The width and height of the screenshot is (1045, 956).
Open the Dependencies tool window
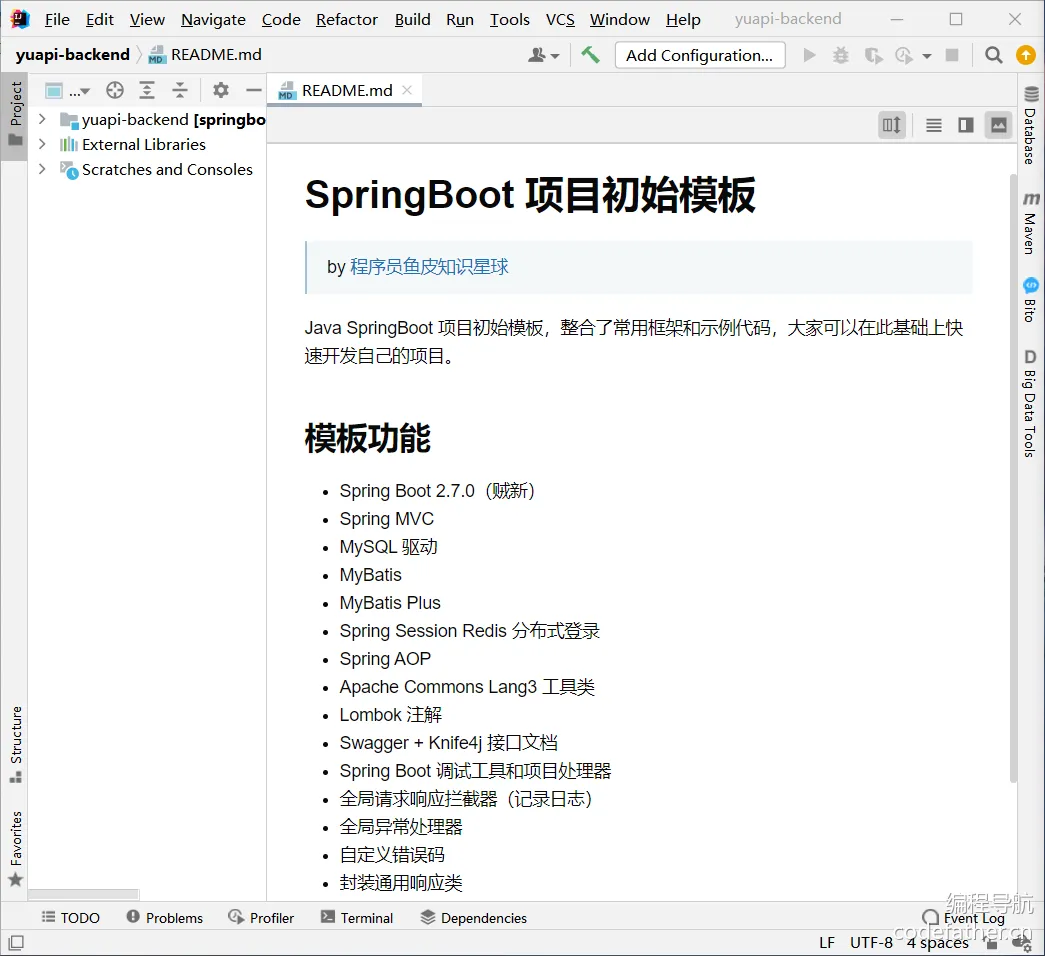point(473,917)
